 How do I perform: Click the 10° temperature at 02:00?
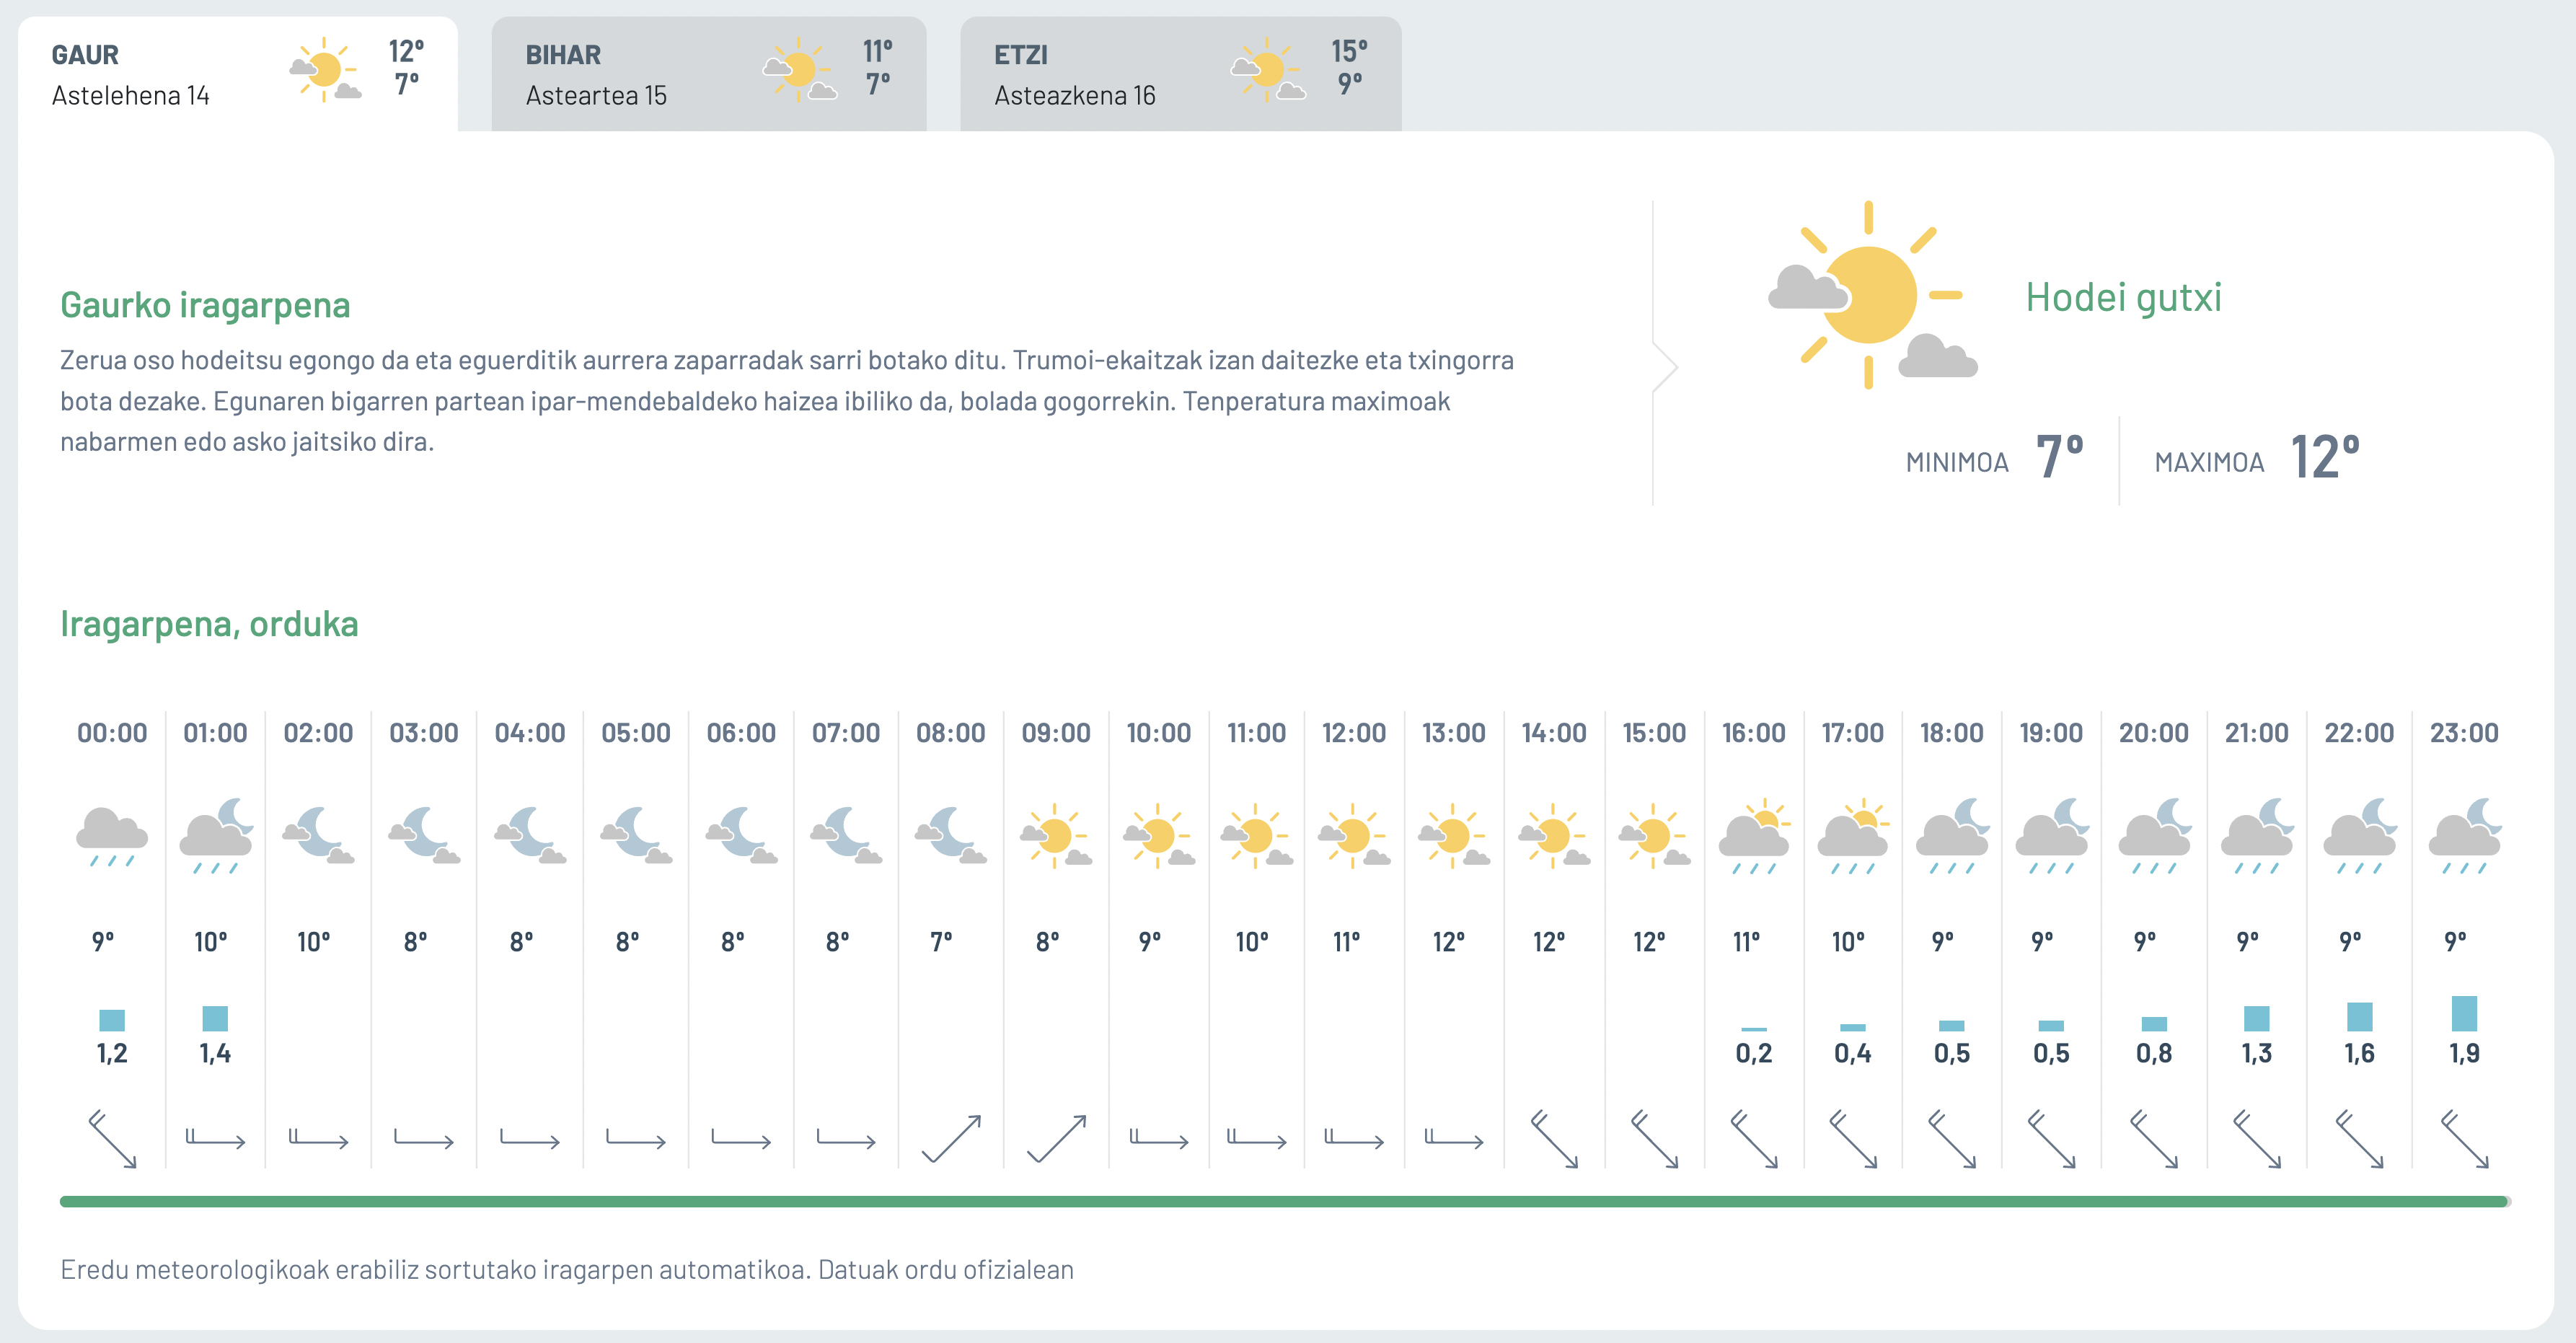[314, 942]
